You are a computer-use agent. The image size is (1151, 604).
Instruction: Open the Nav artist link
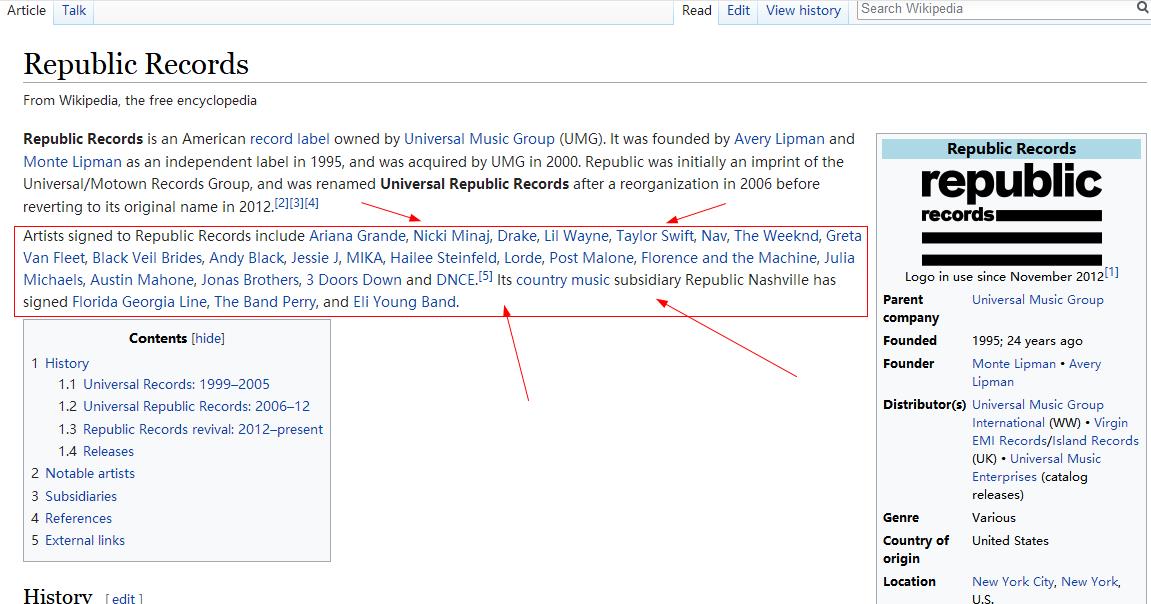[x=714, y=236]
